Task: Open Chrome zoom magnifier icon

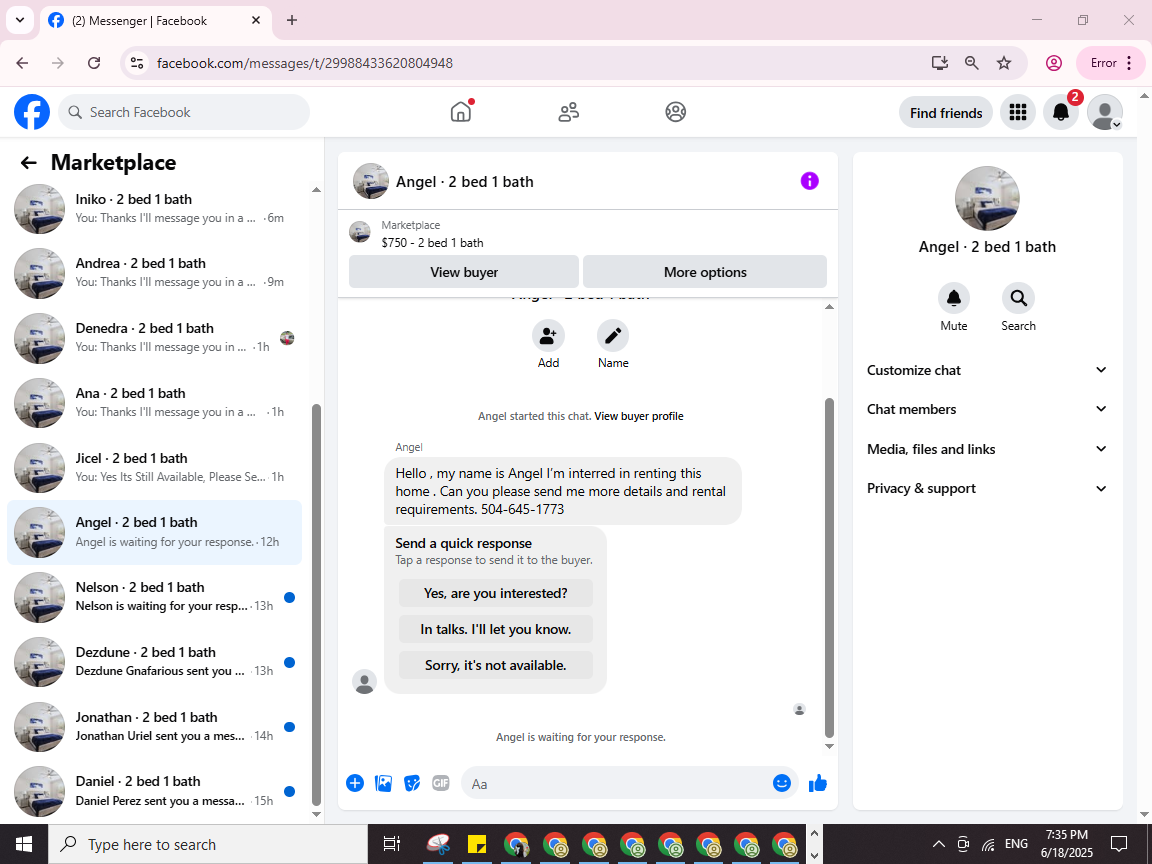Action: tap(971, 63)
